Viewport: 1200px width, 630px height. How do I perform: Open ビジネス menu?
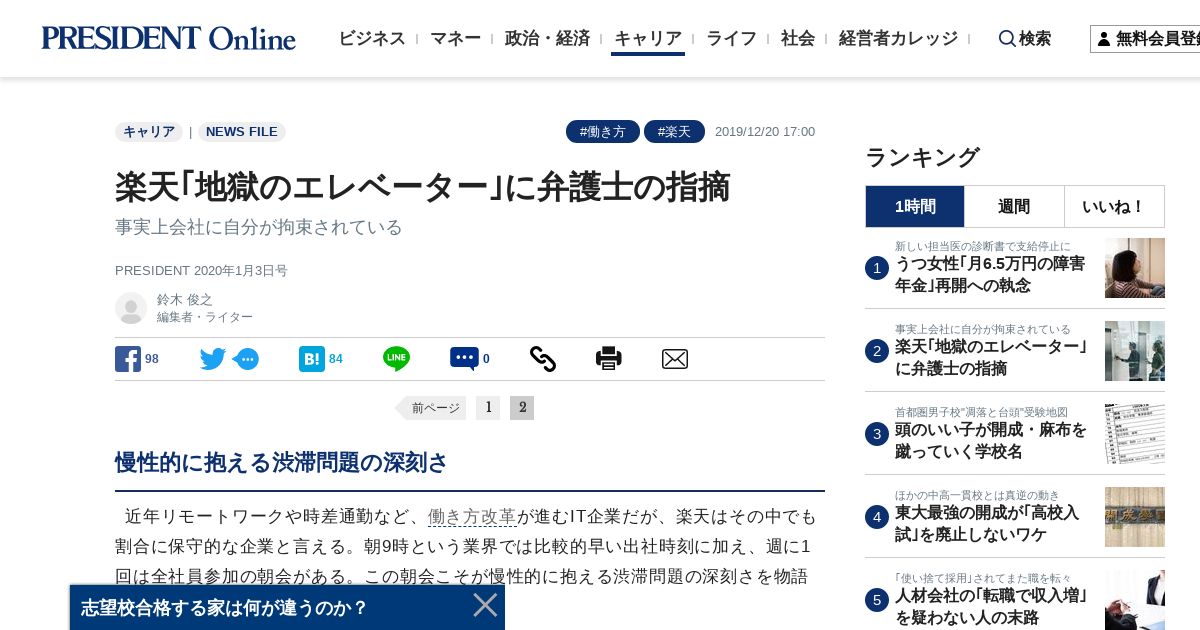[x=372, y=38]
